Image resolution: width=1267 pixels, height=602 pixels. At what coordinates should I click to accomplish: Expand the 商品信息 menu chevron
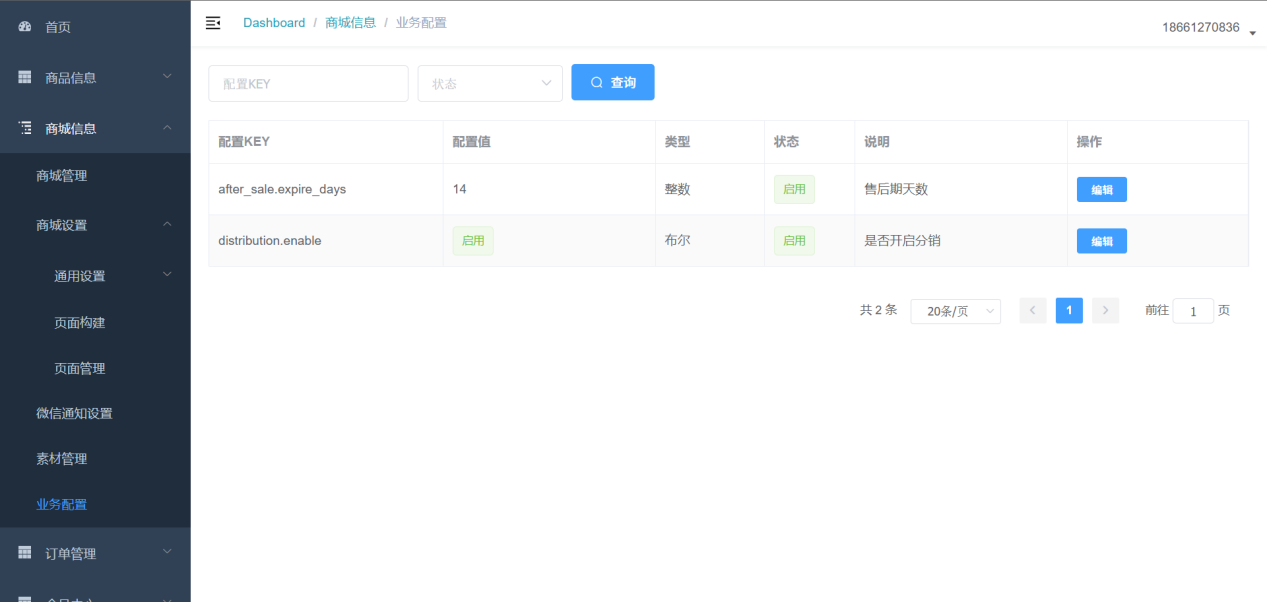tap(167, 77)
